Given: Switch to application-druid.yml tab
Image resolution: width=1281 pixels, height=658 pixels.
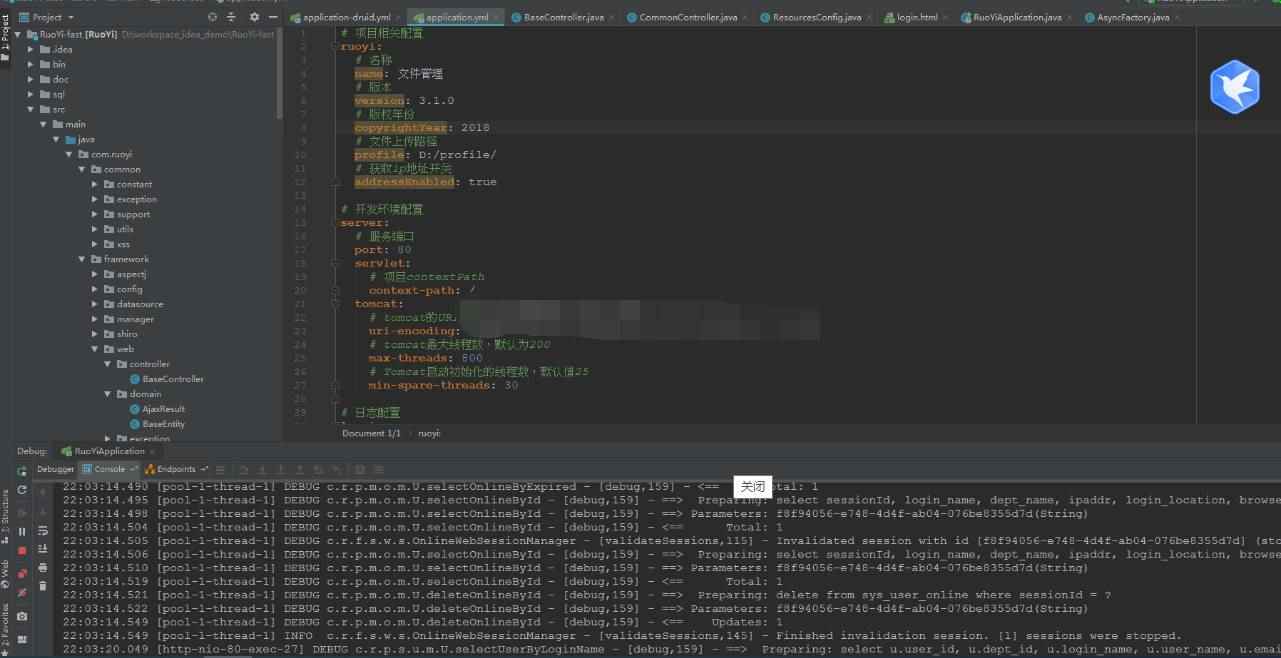Looking at the screenshot, I should pos(345,18).
